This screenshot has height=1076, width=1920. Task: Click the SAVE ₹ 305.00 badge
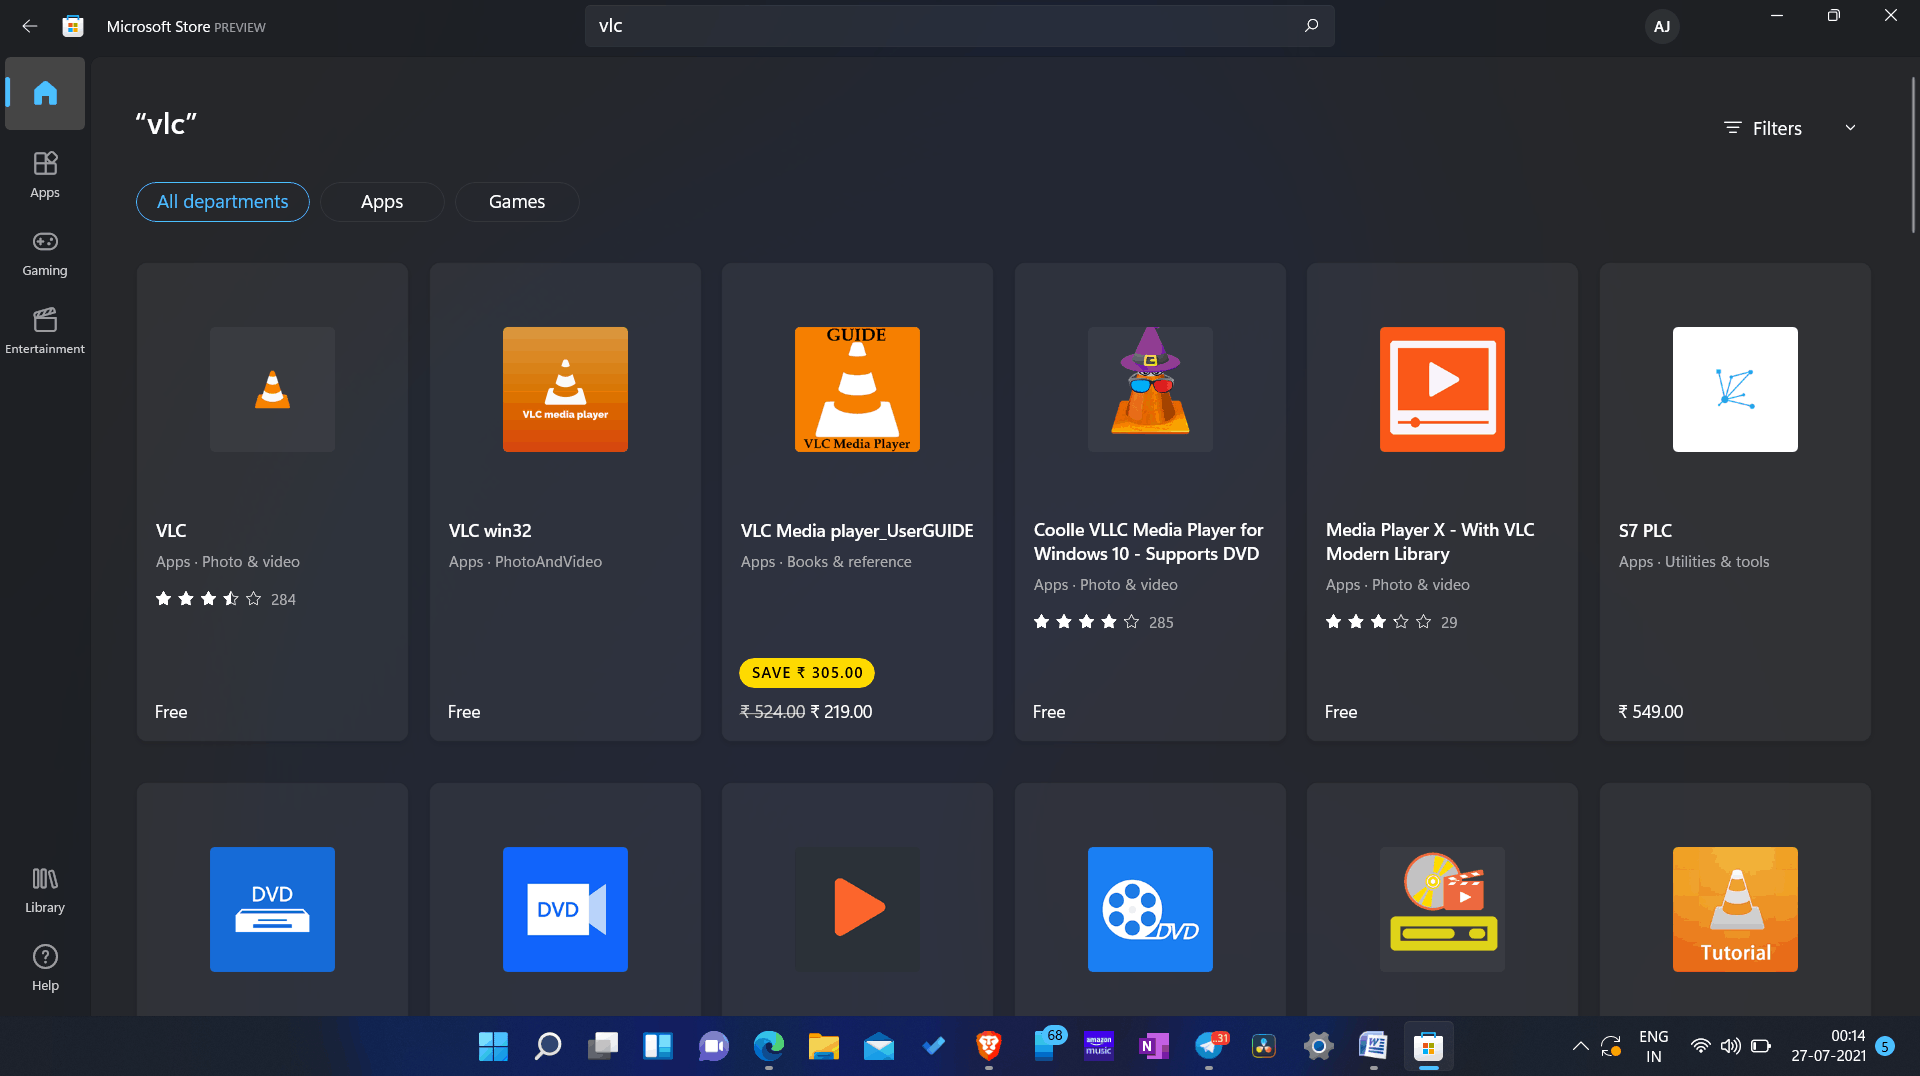[807, 673]
